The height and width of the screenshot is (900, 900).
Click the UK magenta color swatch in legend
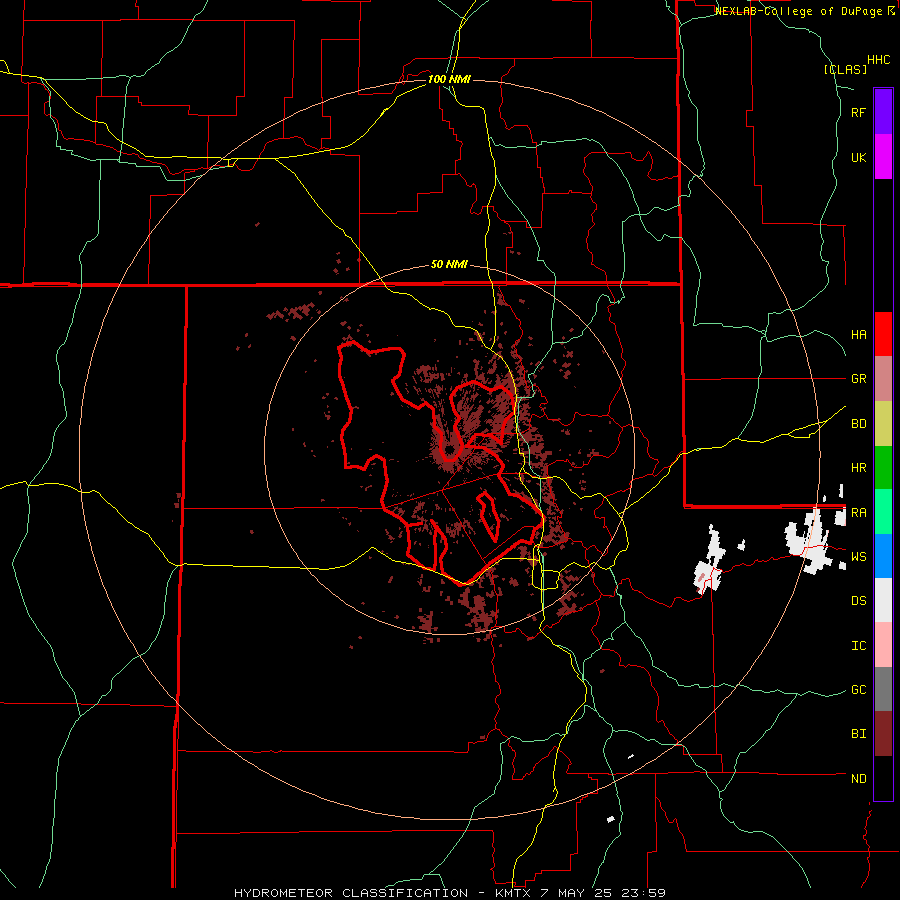pos(883,157)
